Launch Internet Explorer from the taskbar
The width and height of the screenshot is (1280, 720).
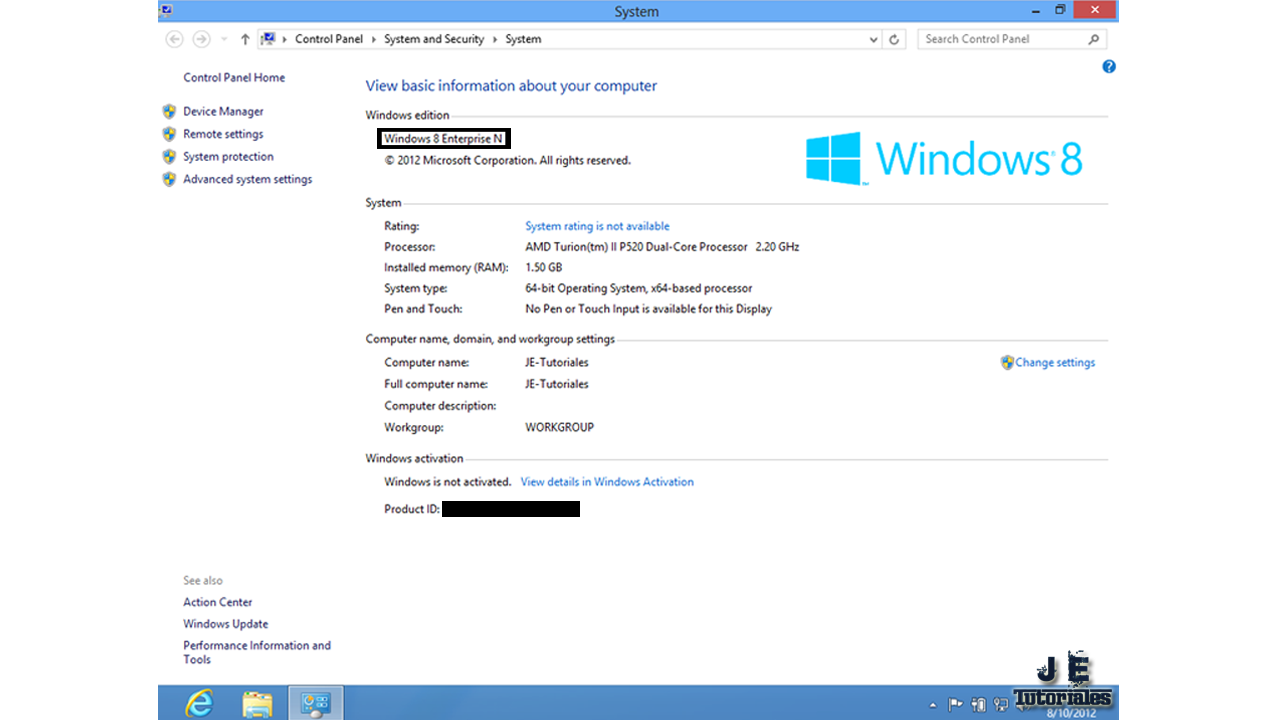click(199, 703)
